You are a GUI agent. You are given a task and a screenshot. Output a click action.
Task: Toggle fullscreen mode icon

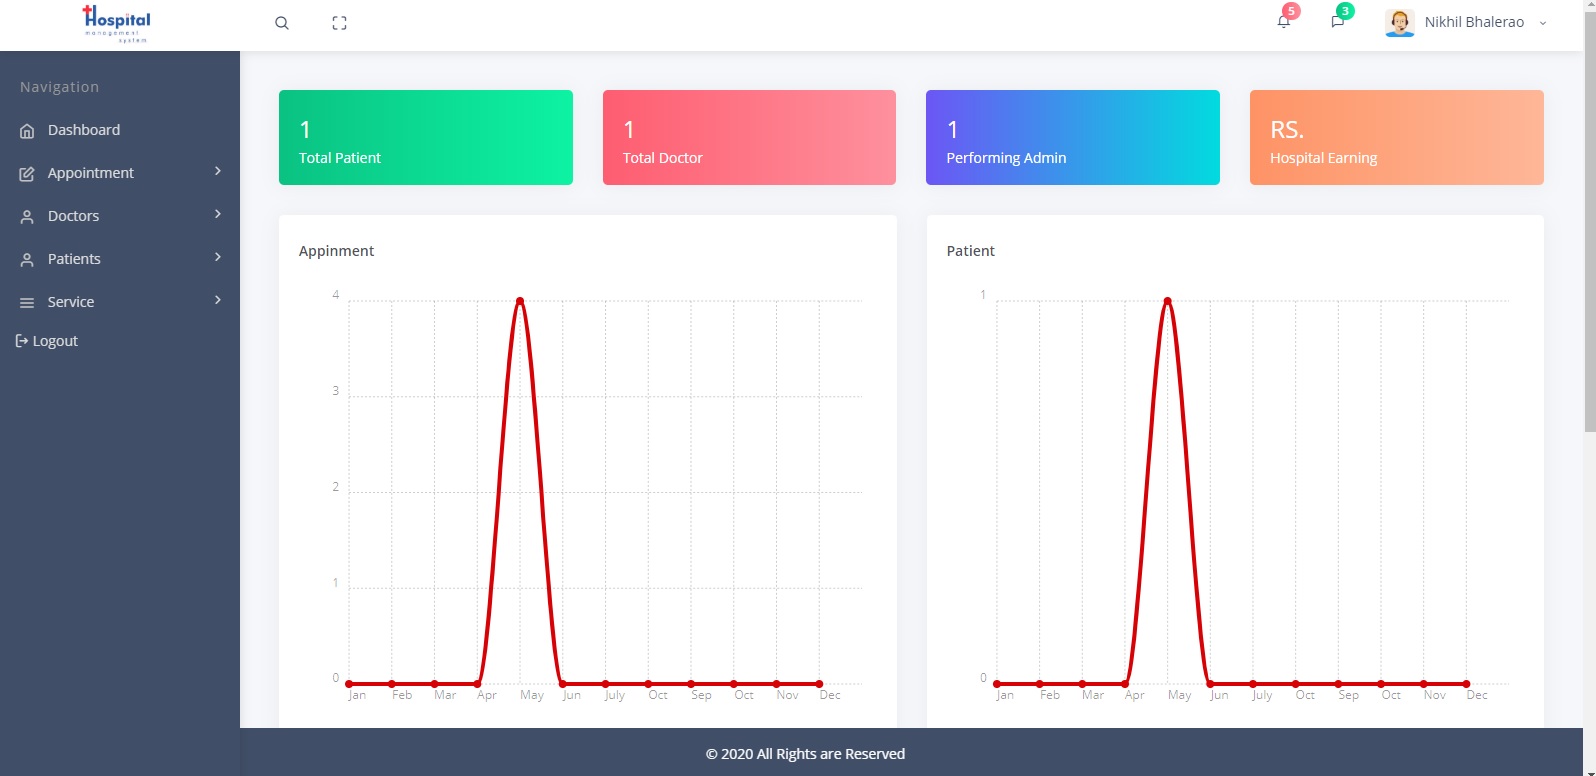click(x=339, y=23)
